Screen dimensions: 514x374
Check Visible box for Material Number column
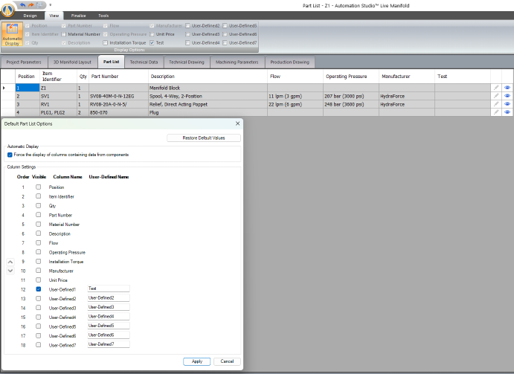[38, 224]
